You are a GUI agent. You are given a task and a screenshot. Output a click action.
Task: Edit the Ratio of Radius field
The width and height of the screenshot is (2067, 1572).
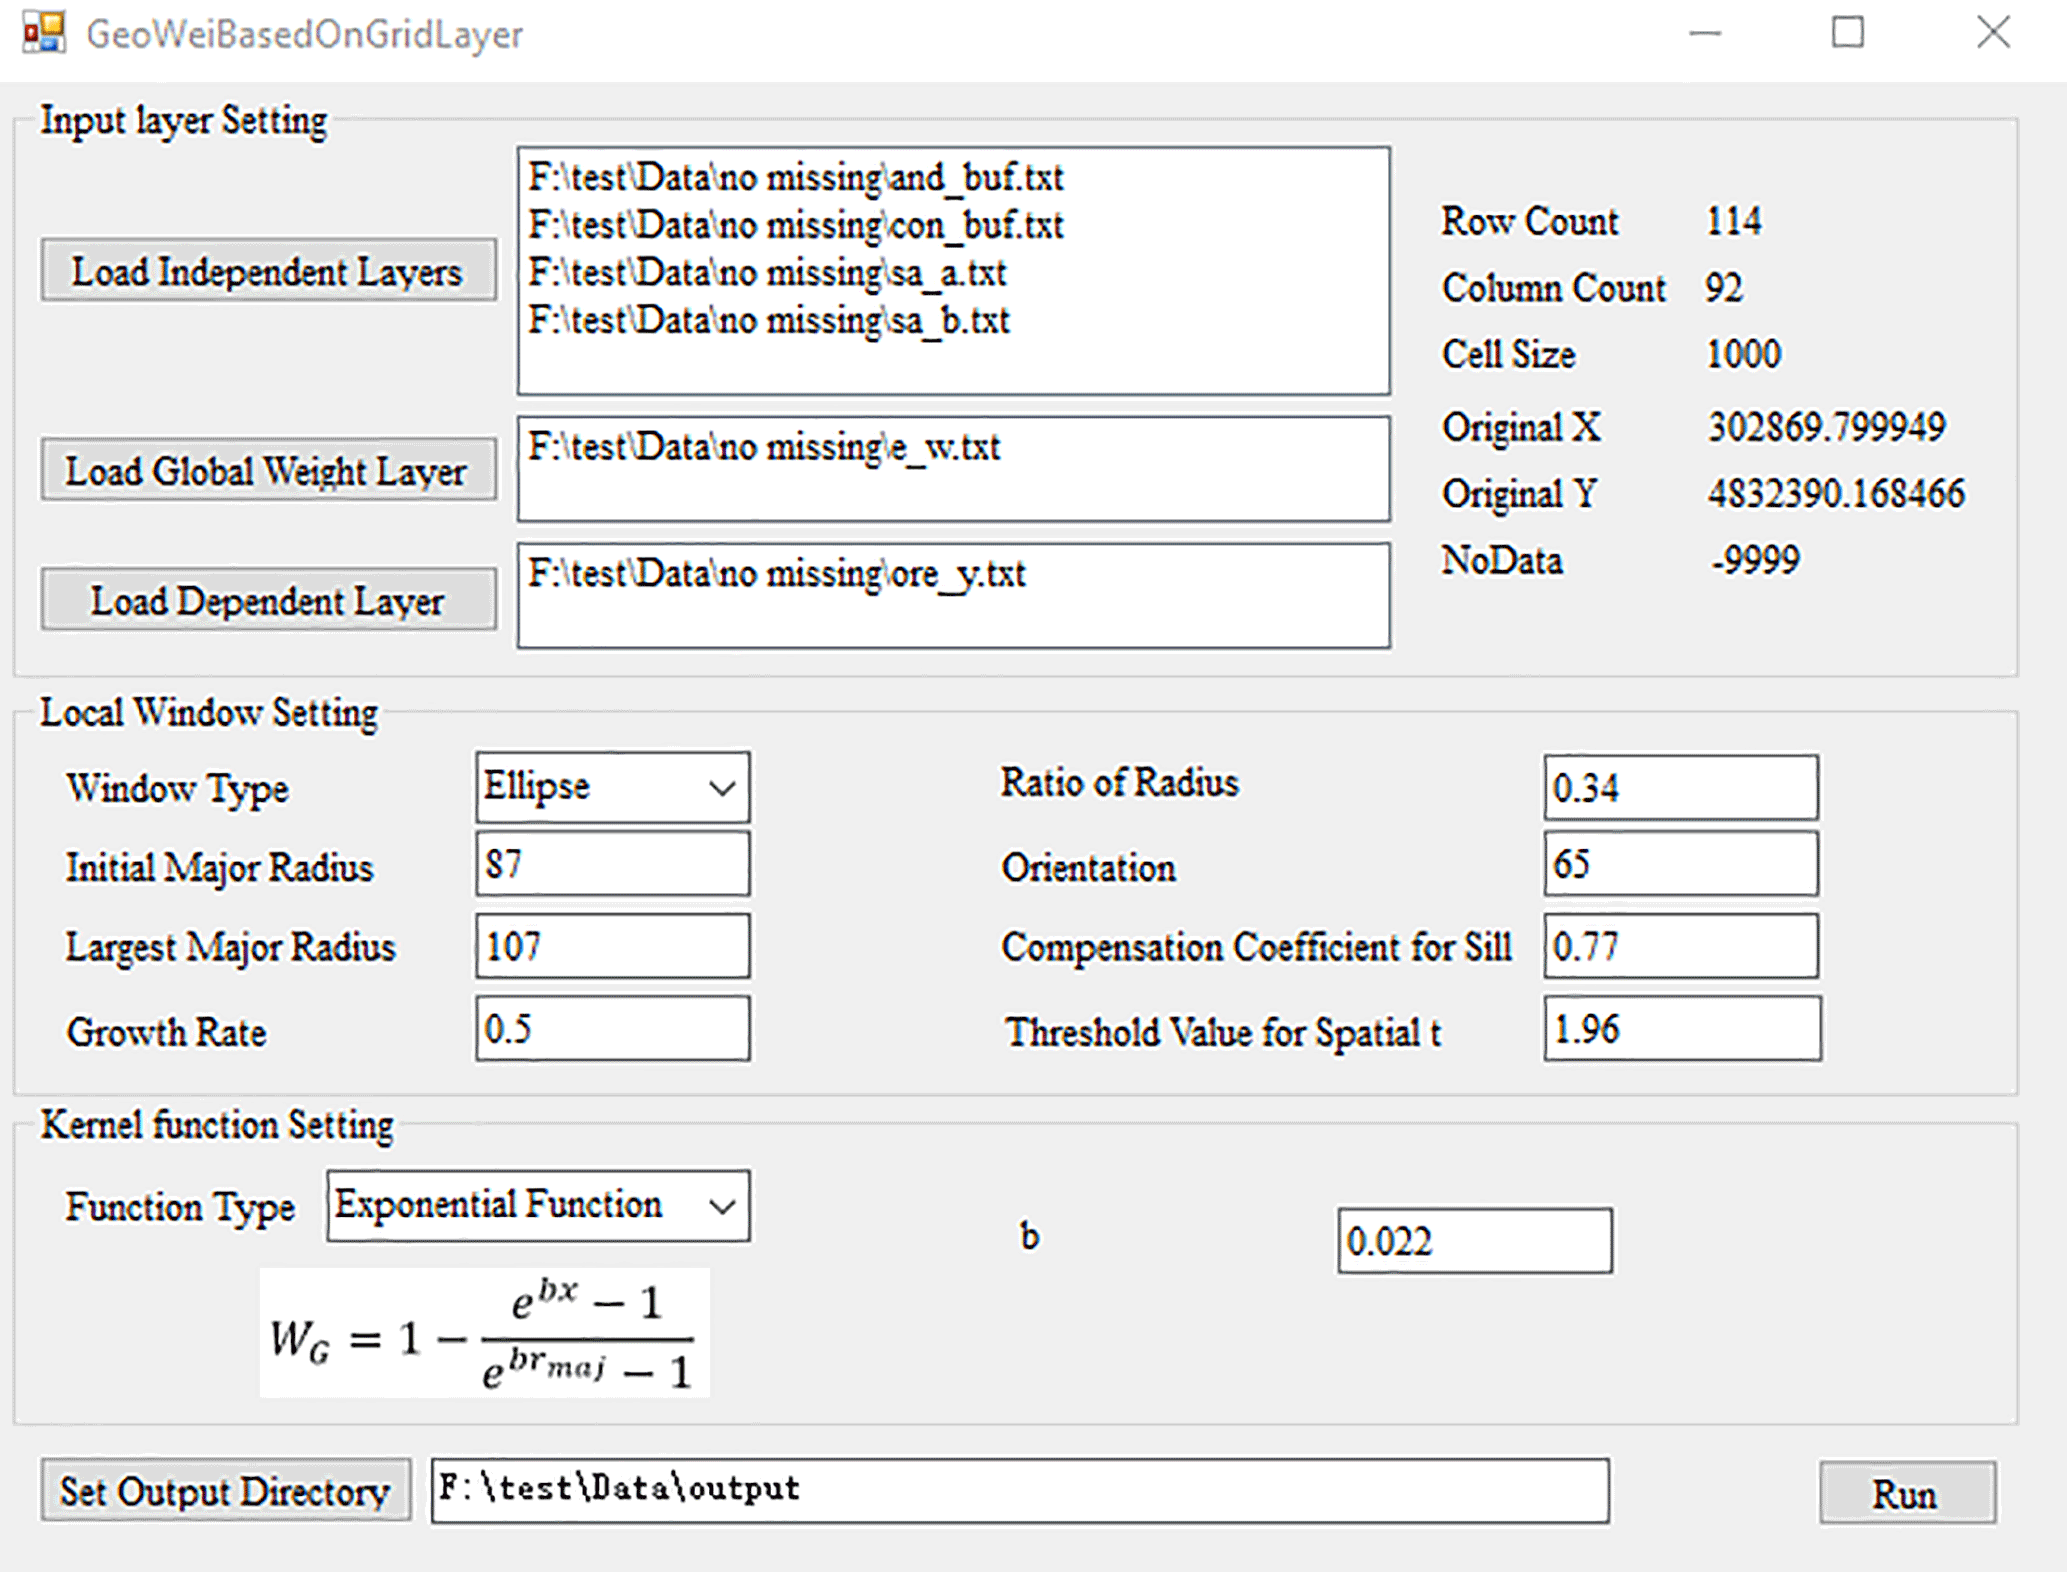click(1680, 788)
